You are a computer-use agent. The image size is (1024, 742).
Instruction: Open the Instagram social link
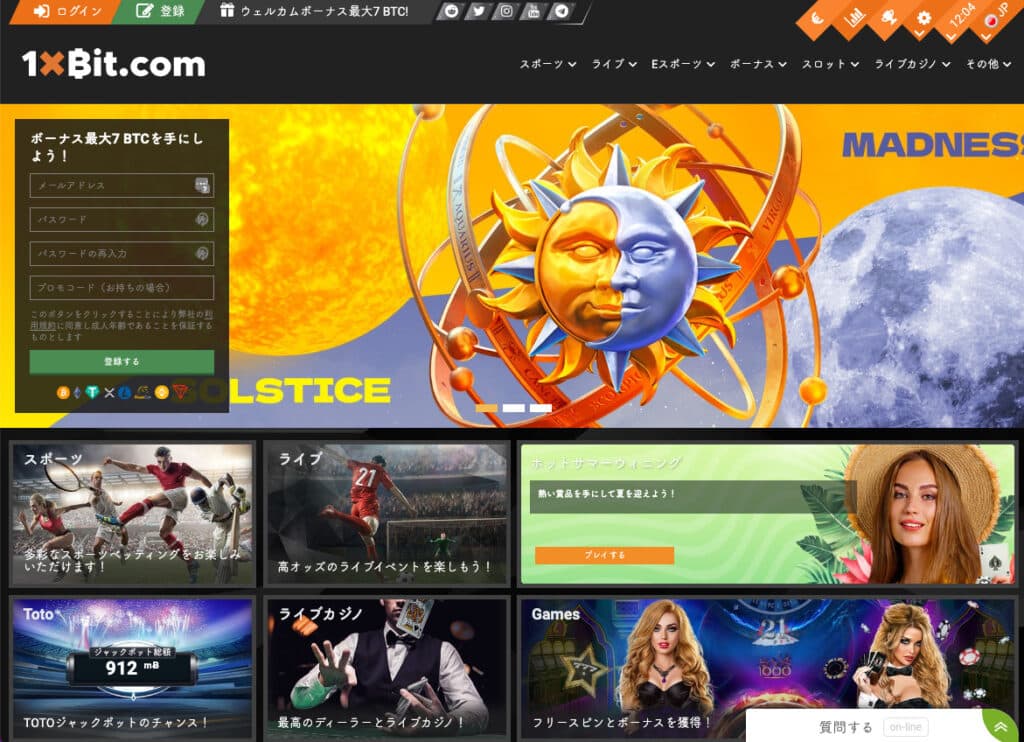tap(506, 11)
